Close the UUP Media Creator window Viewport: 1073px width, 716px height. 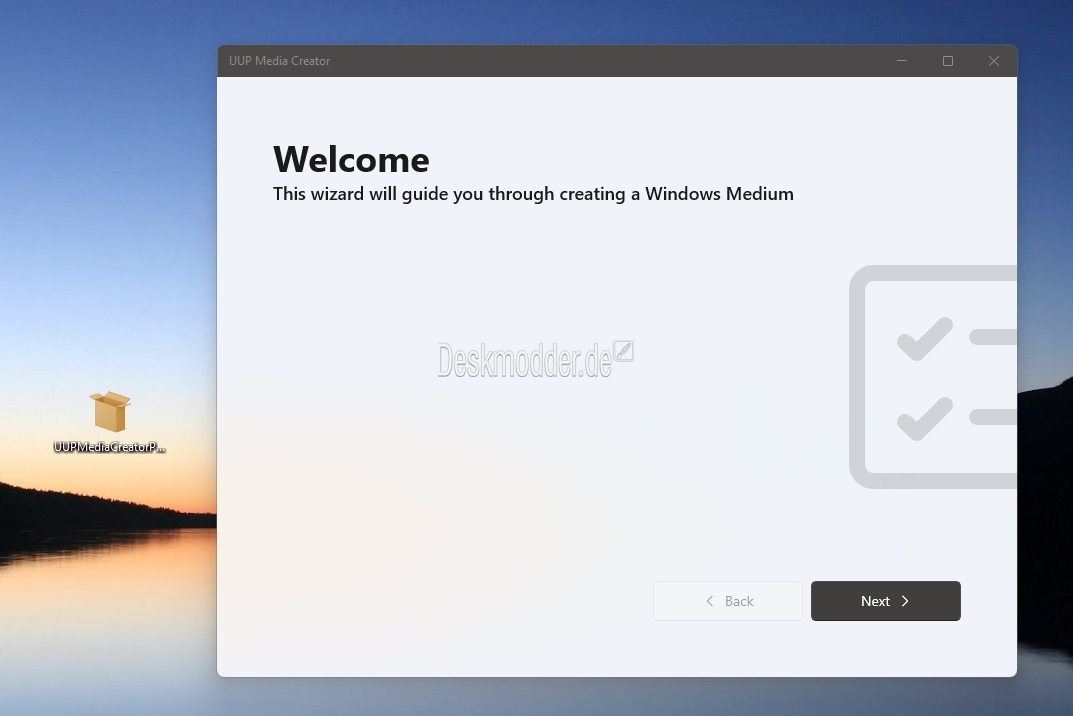[994, 61]
